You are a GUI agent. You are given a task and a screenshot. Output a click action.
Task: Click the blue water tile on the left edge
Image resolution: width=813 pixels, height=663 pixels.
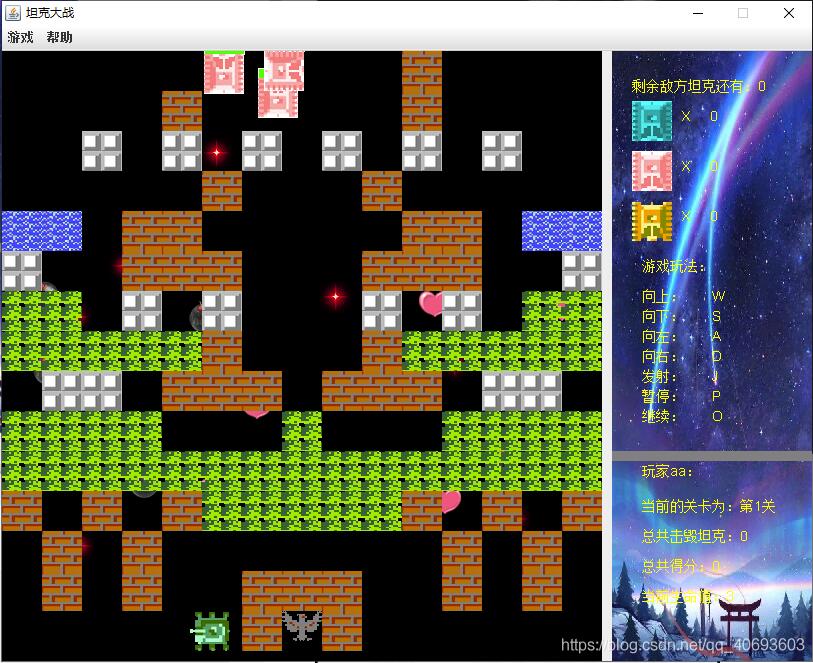[41, 231]
